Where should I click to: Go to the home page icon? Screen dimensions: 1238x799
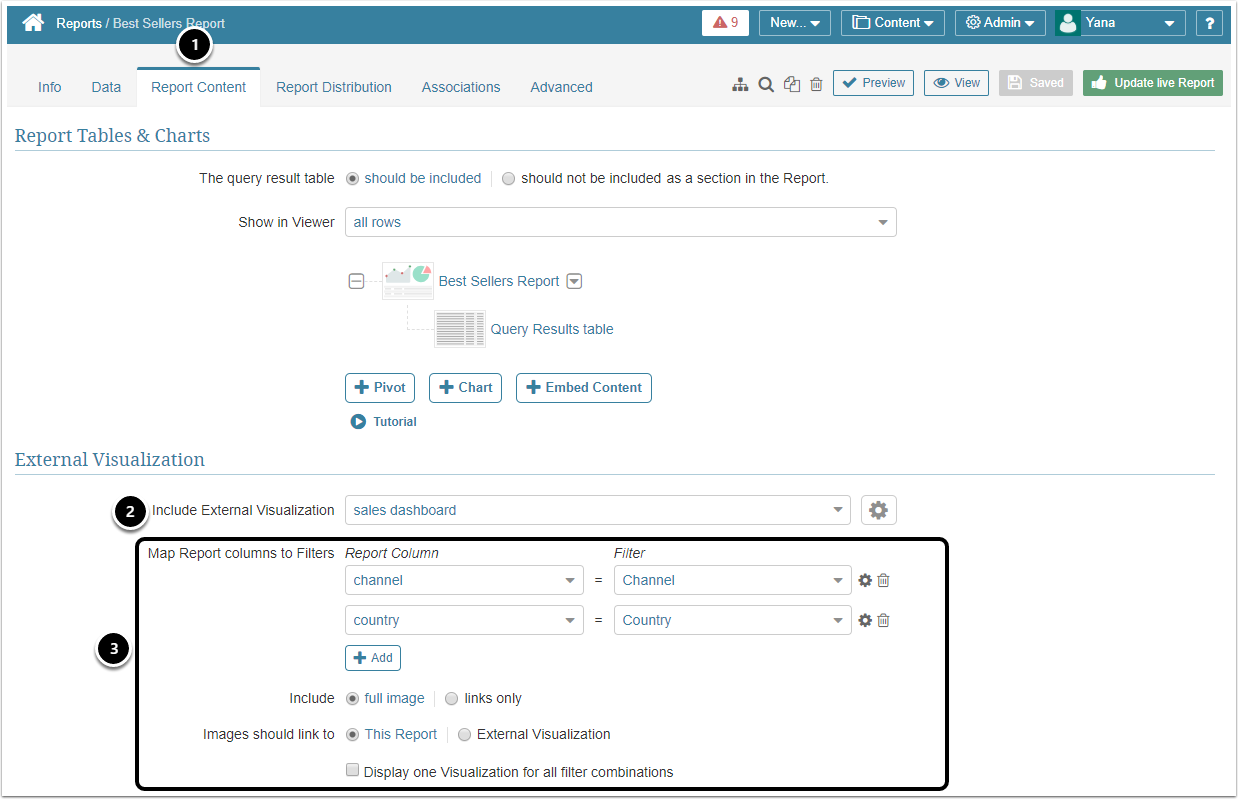point(33,22)
